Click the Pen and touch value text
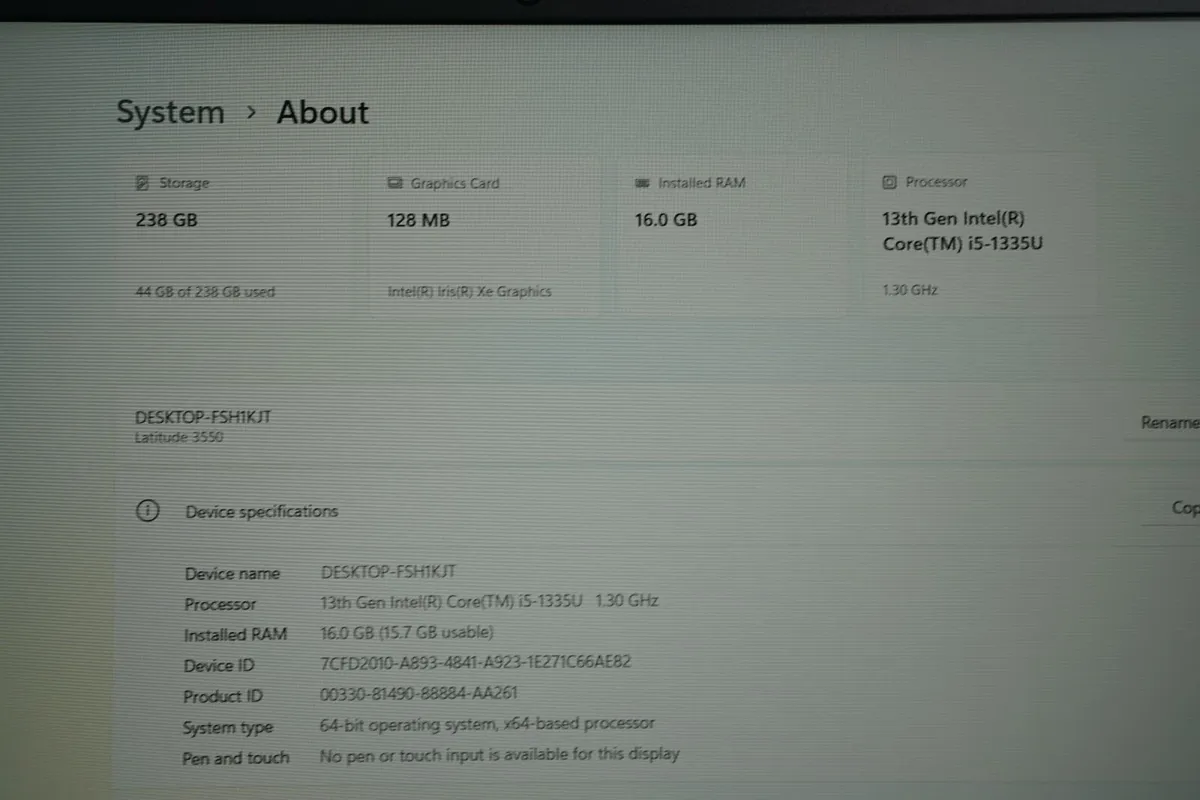This screenshot has height=800, width=1200. coord(498,755)
